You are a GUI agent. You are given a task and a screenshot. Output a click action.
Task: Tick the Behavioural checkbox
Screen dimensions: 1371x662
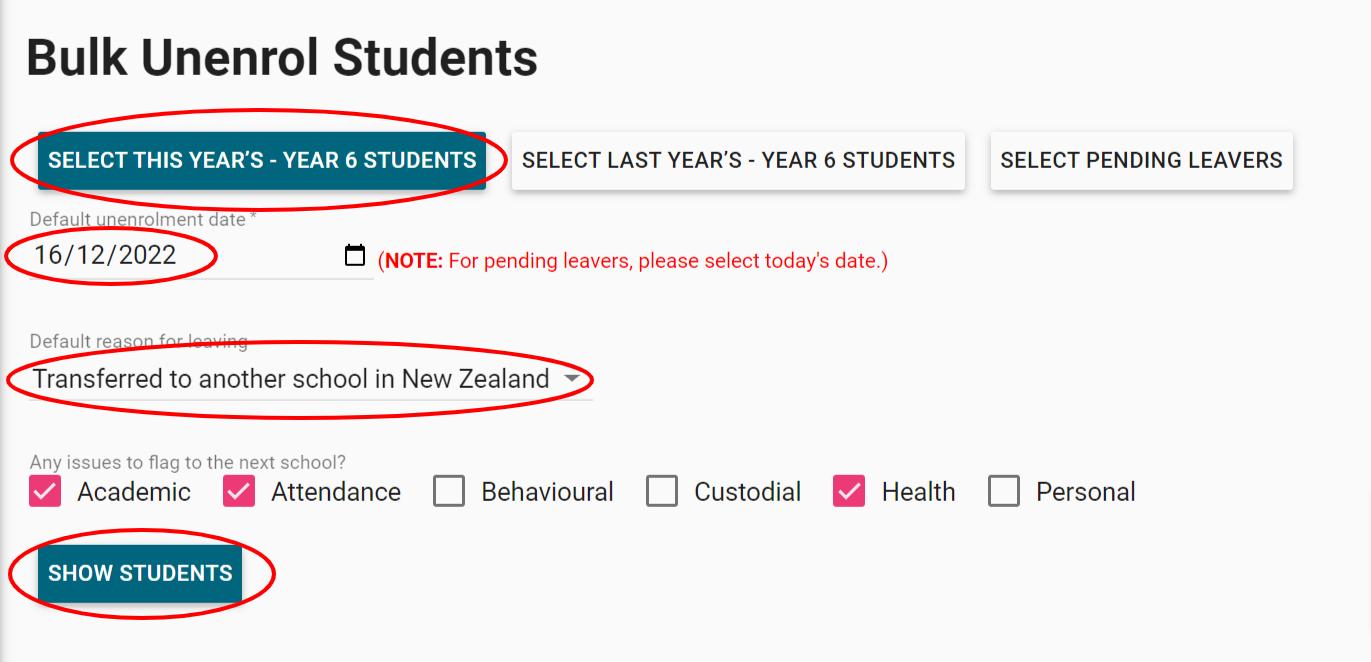coord(449,492)
